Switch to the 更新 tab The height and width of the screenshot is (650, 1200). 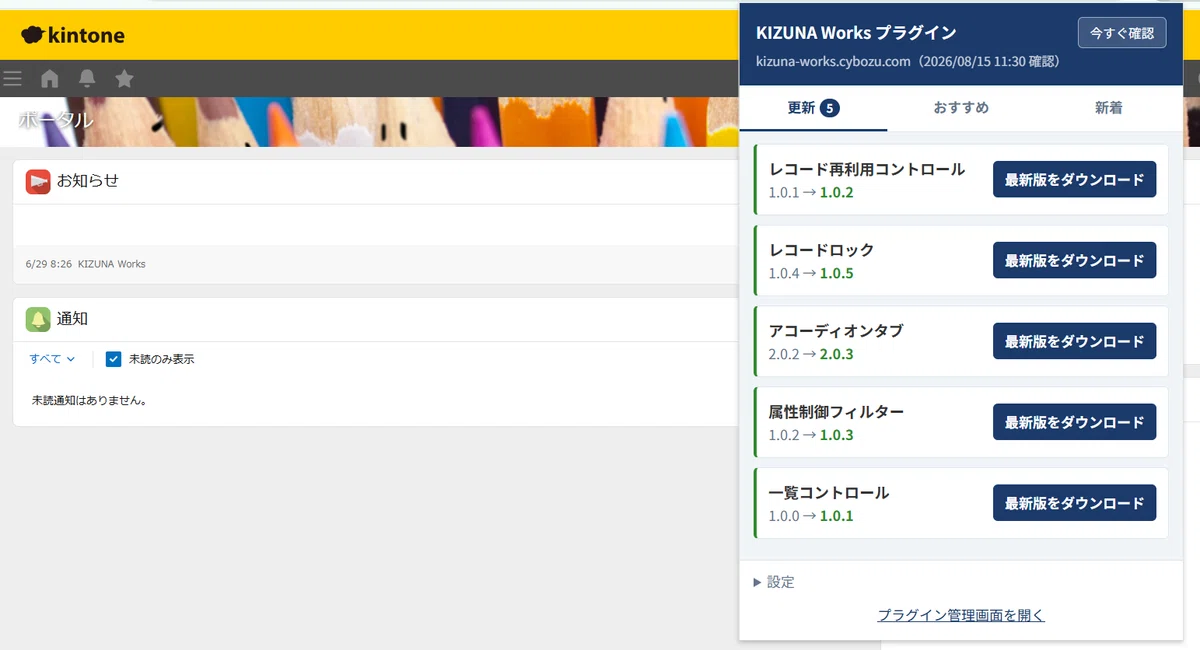tap(813, 108)
